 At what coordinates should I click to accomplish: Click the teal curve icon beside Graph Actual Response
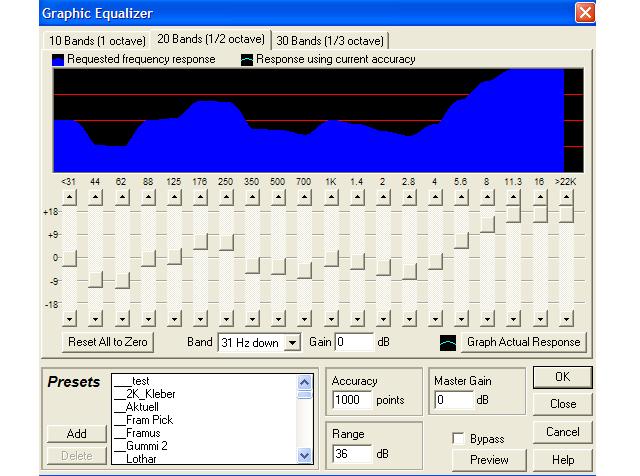coord(448,343)
